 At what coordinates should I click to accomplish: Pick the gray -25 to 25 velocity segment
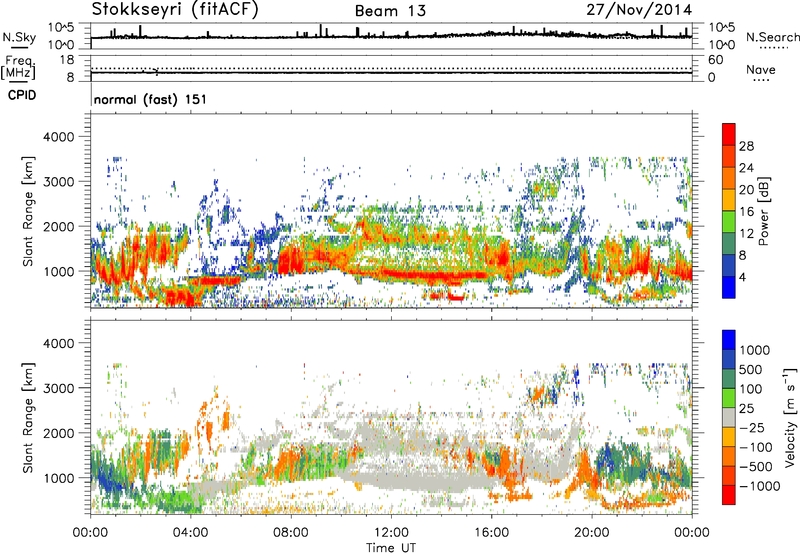729,418
